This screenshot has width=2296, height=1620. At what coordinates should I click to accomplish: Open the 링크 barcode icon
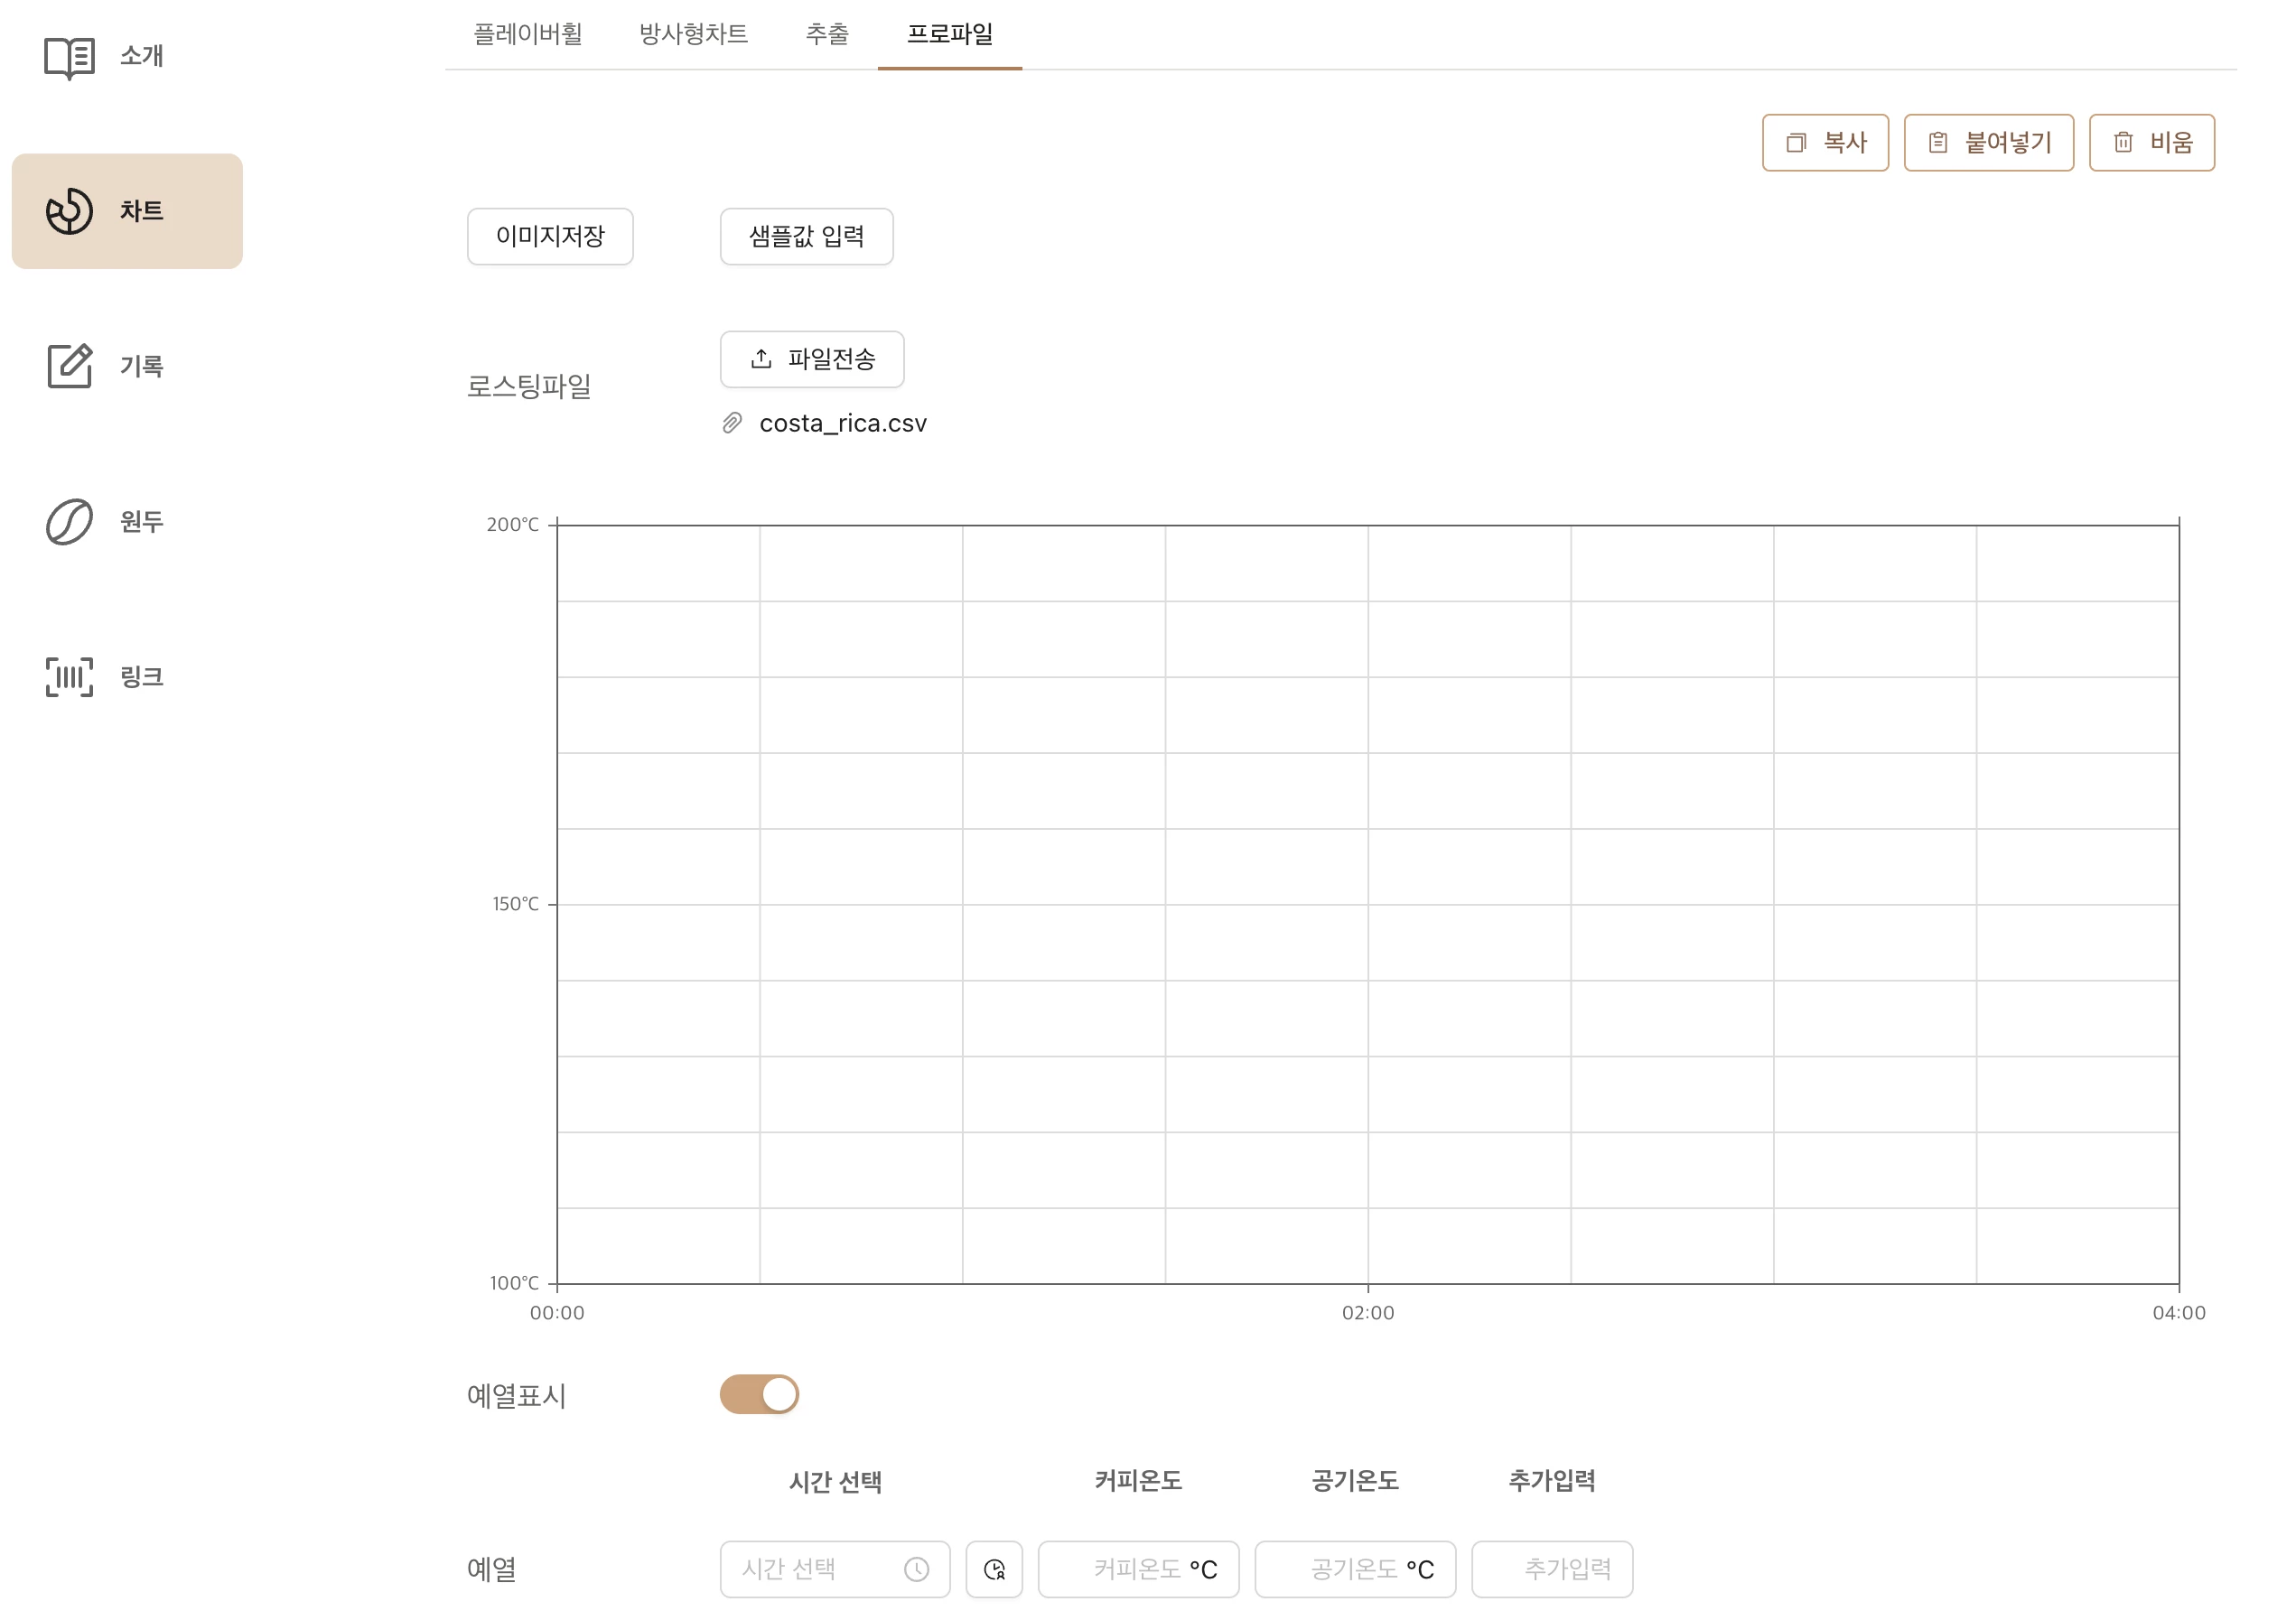click(69, 677)
